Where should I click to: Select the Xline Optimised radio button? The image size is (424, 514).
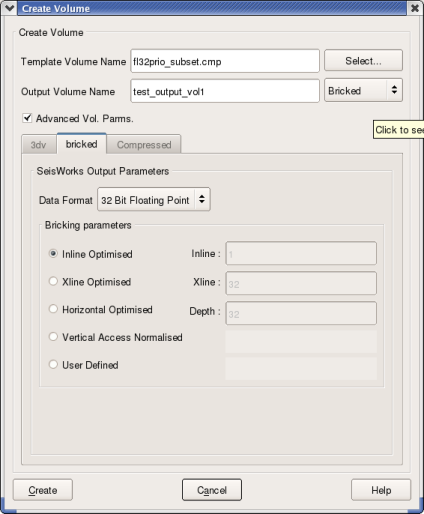[53, 281]
